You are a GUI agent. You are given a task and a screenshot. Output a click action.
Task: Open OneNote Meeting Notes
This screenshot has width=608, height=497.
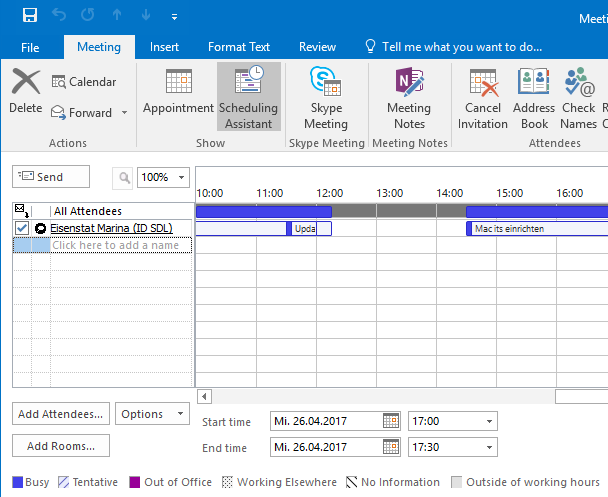[409, 98]
